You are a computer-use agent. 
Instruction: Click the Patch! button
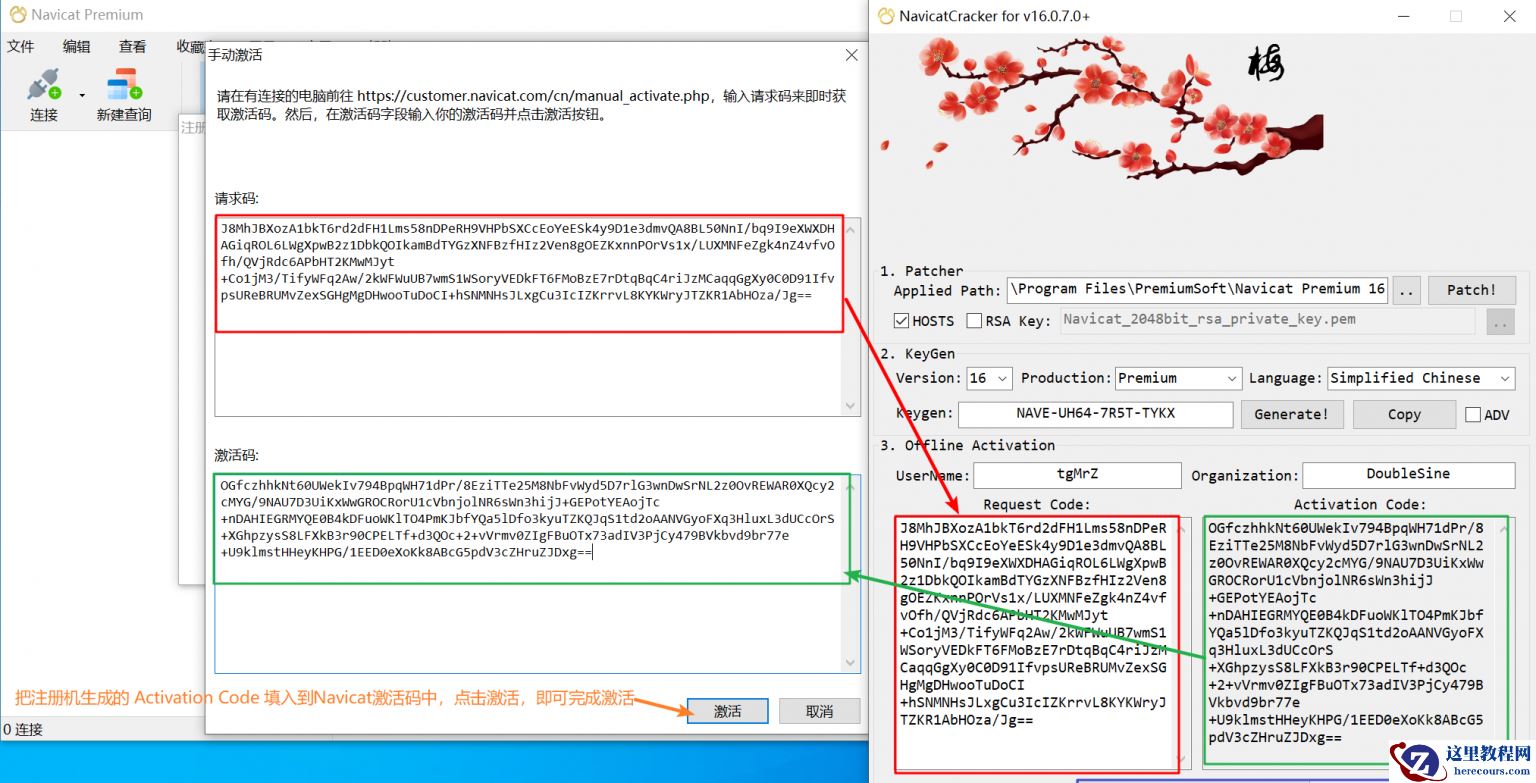(1471, 290)
